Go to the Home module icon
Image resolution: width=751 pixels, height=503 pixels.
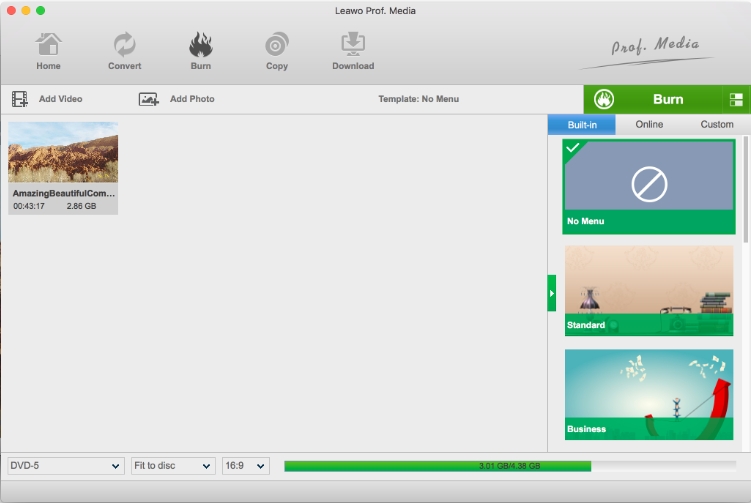tap(48, 44)
